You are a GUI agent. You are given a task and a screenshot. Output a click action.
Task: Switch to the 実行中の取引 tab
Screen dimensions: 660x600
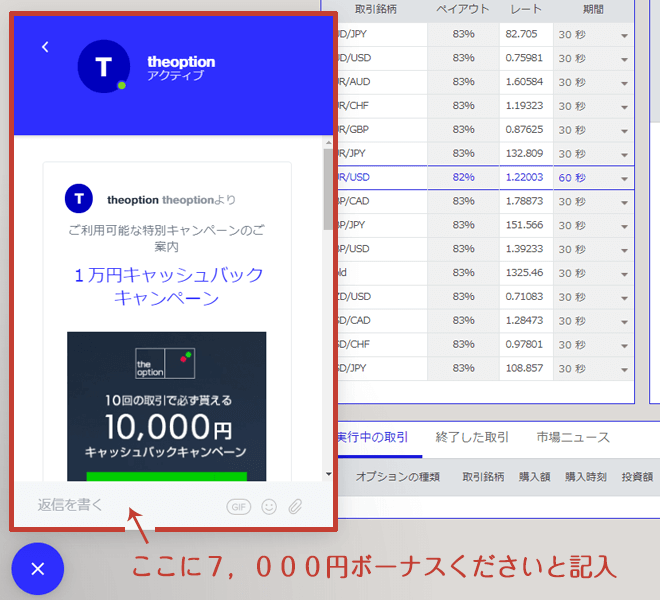click(x=373, y=437)
